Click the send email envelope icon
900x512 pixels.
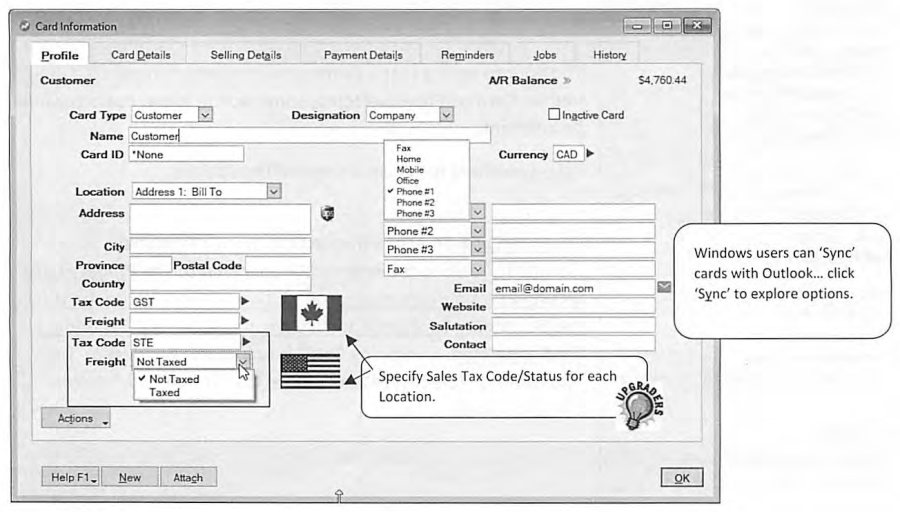[x=664, y=286]
